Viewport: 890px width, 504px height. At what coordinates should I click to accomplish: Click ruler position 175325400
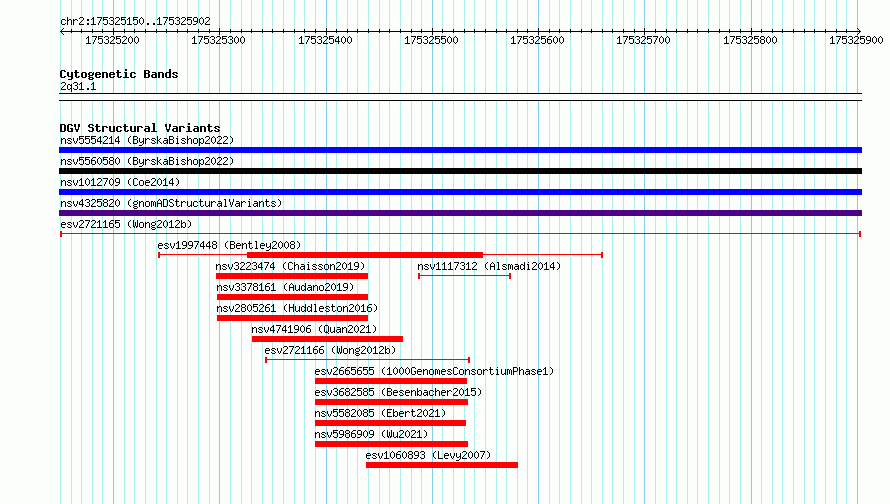click(325, 40)
